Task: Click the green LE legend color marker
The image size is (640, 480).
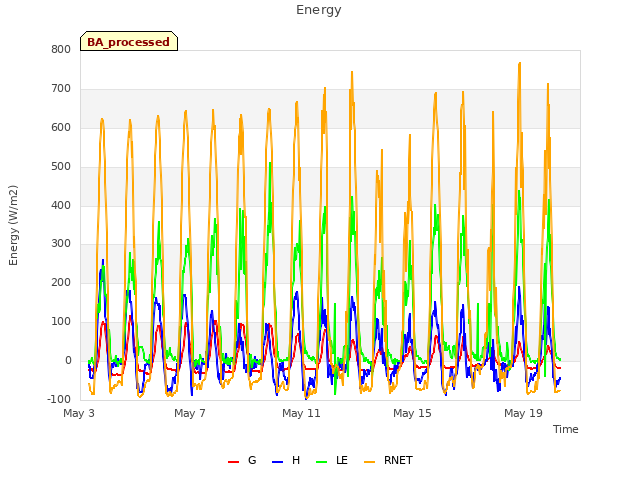Action: [x=322, y=462]
